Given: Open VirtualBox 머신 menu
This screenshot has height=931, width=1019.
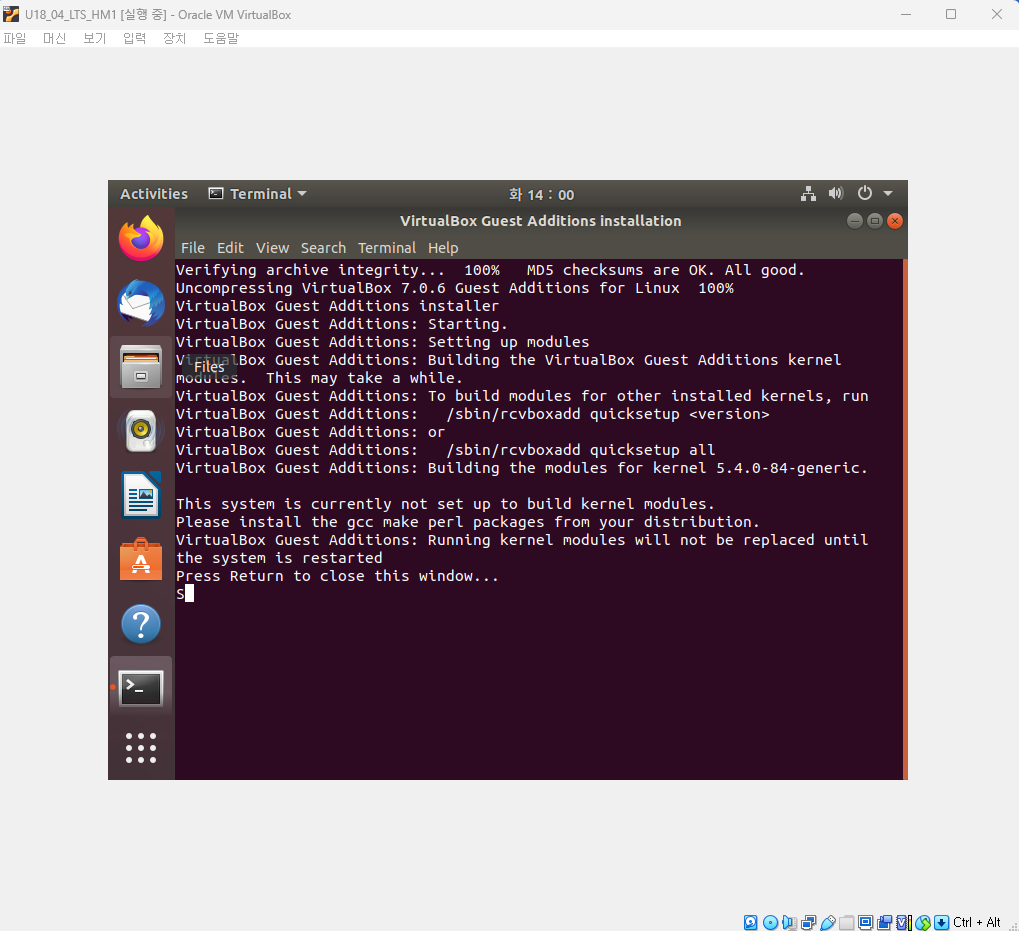Looking at the screenshot, I should (x=55, y=38).
